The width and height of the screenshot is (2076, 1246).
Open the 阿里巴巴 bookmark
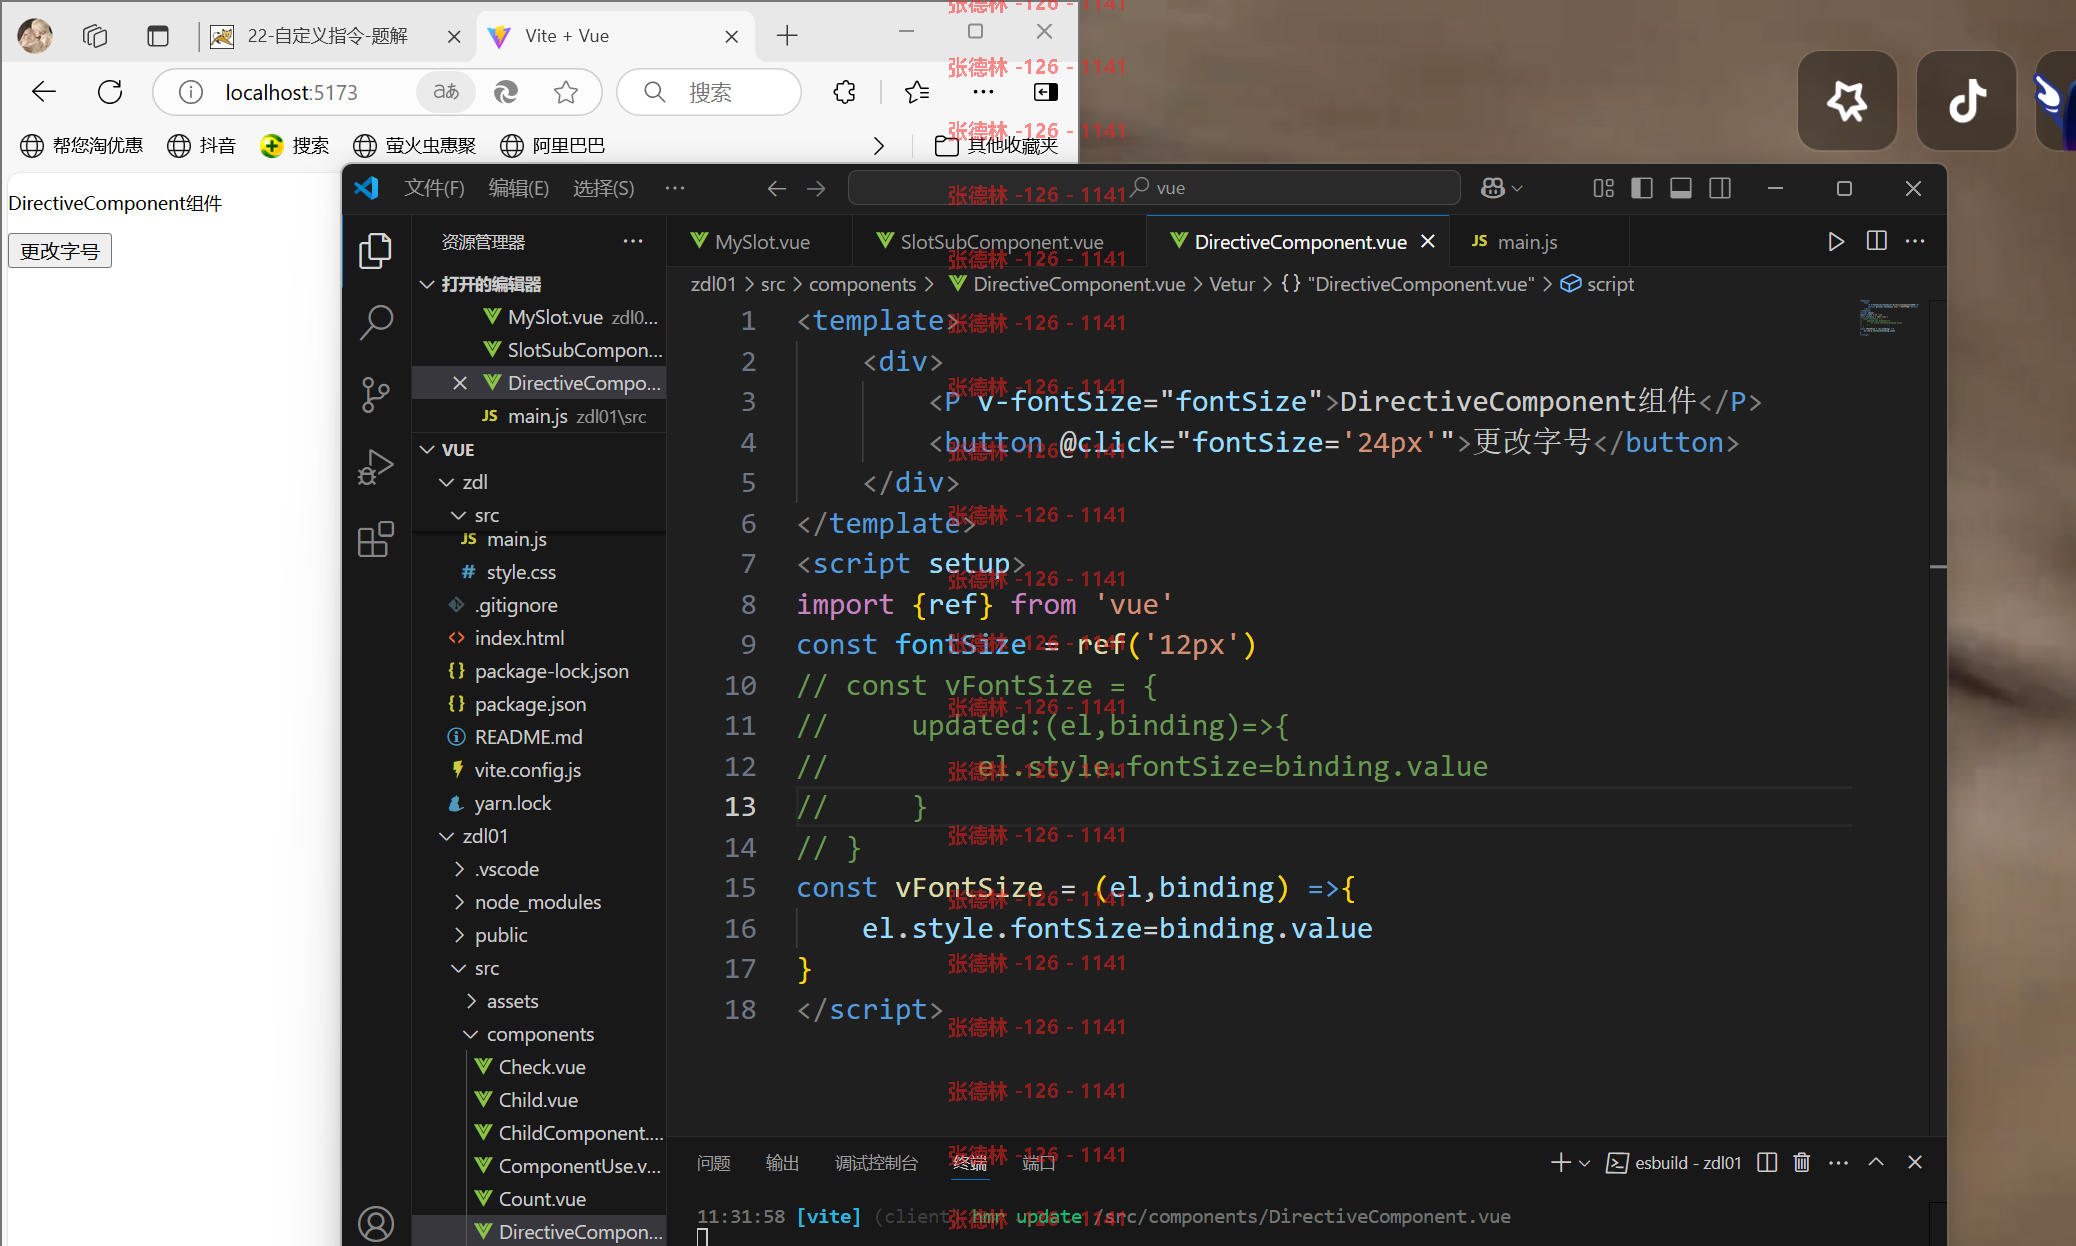[552, 146]
